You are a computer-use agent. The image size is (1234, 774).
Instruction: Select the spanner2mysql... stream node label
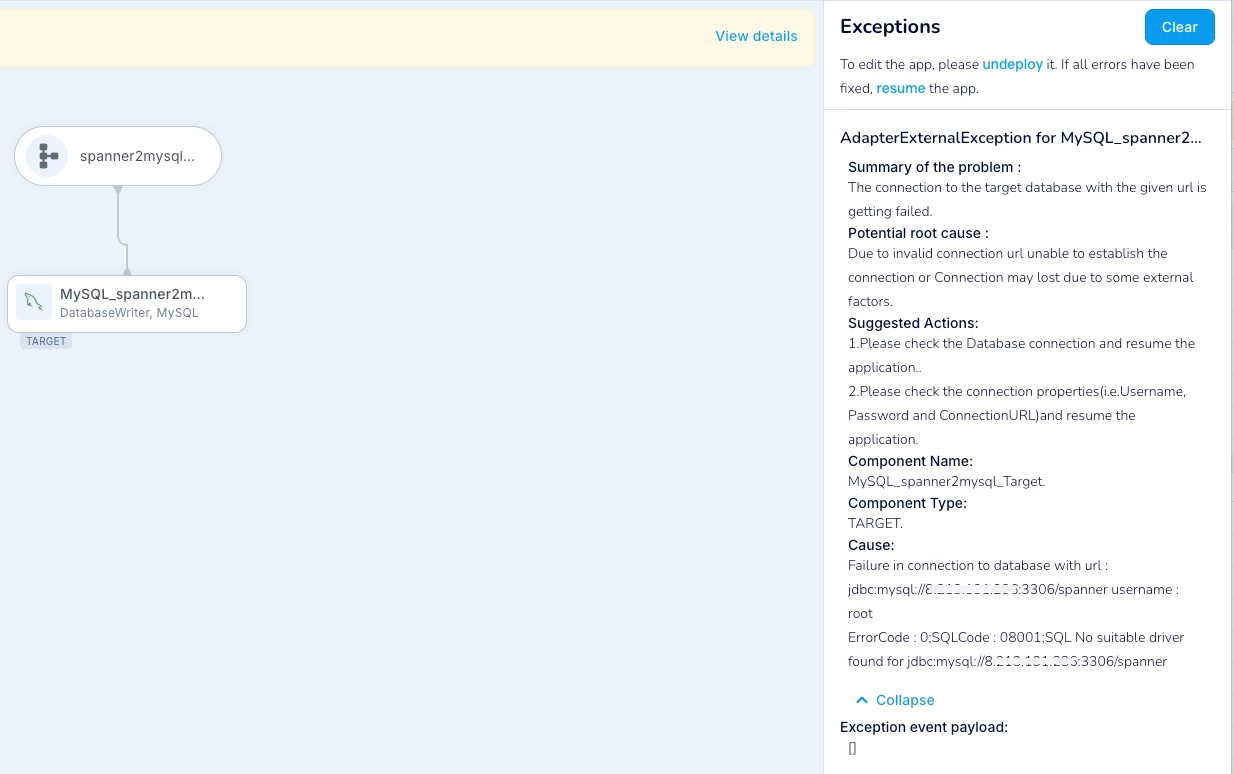[138, 156]
